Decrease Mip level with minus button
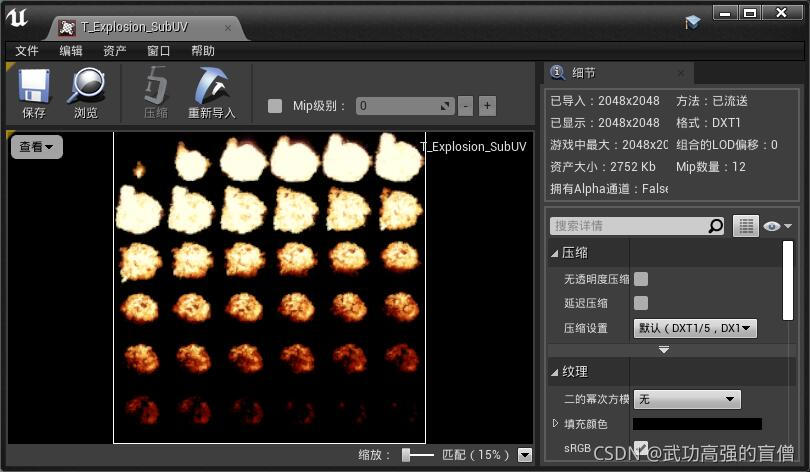 pyautogui.click(x=465, y=106)
